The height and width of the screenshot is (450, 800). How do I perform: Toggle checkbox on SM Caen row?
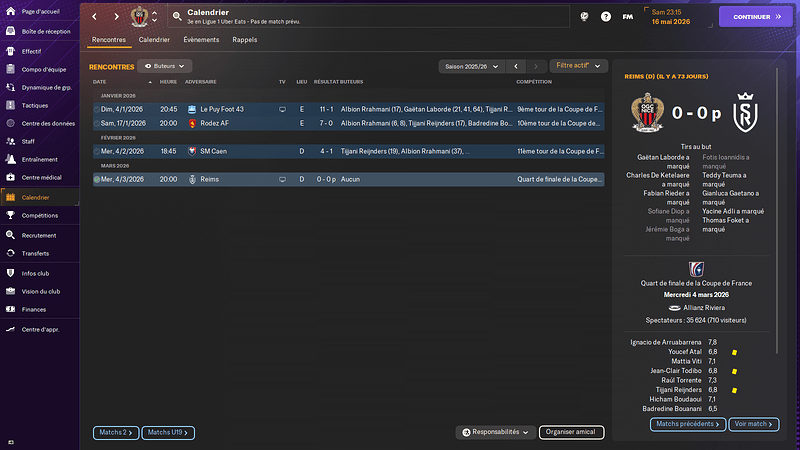pyautogui.click(x=96, y=152)
